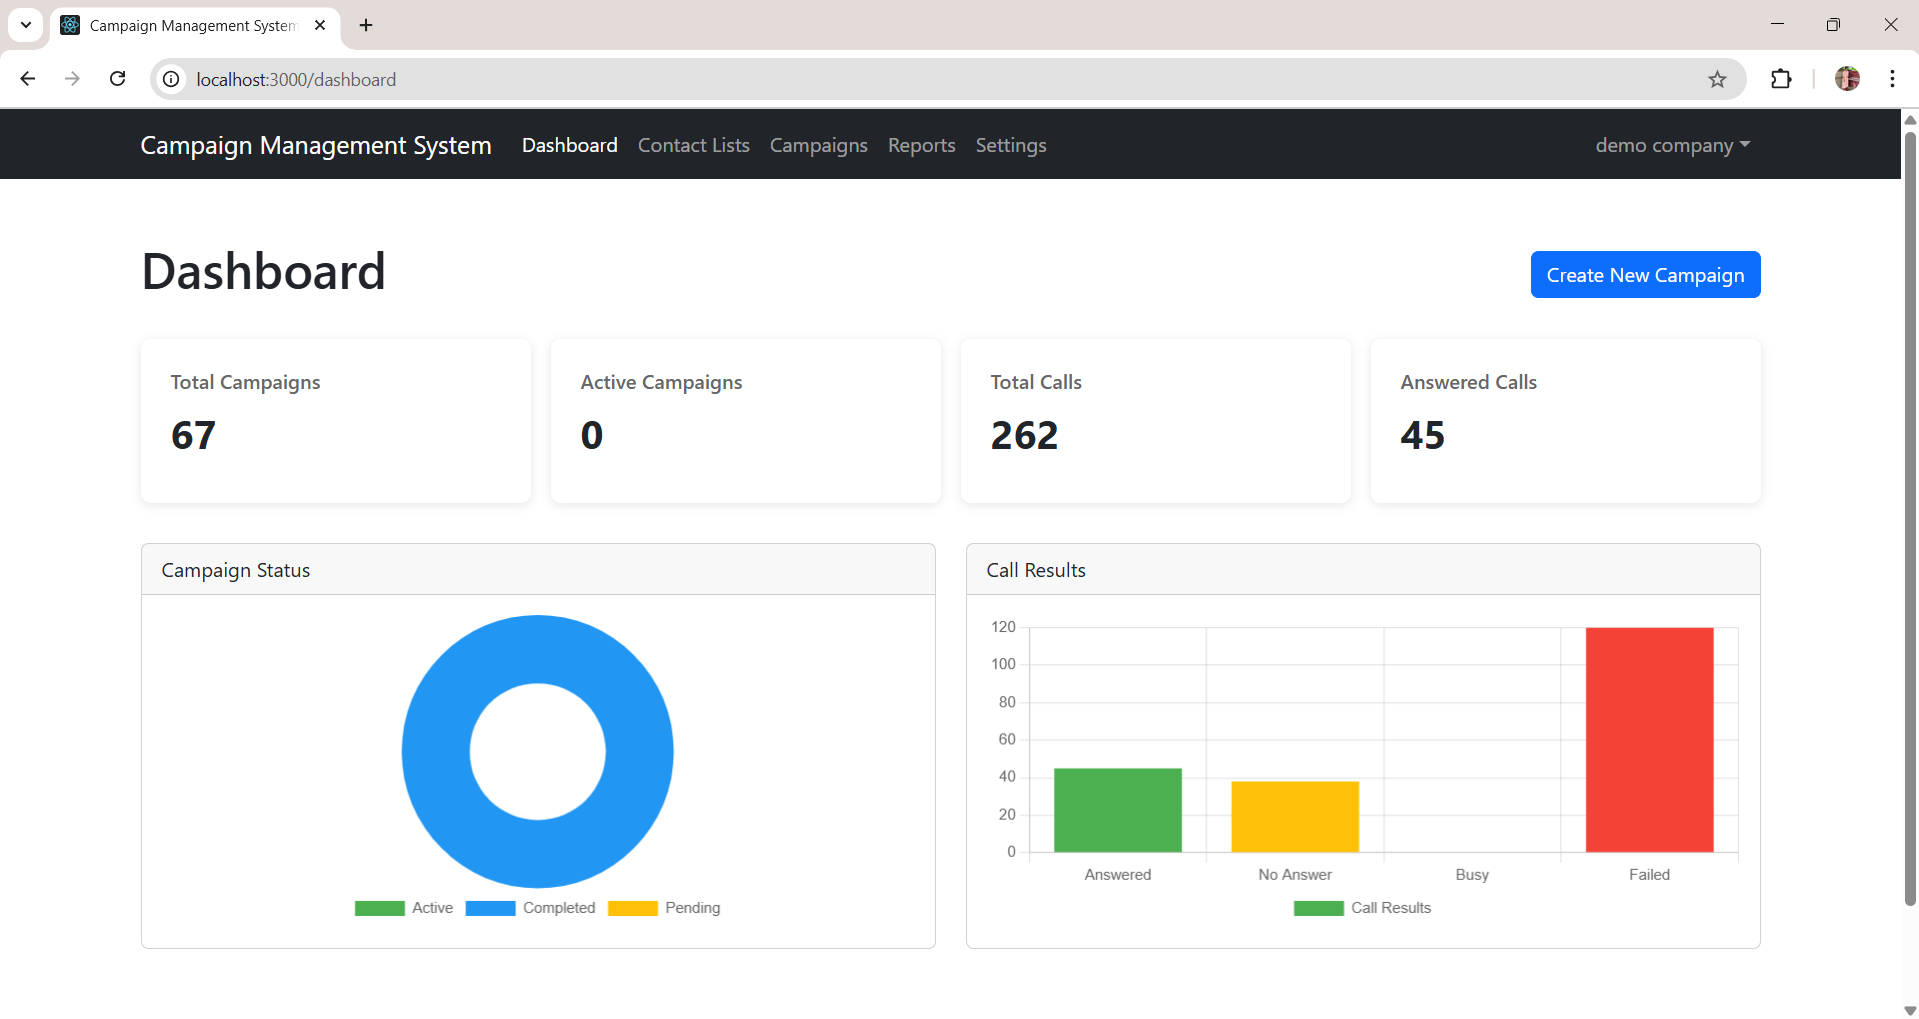The height and width of the screenshot is (1019, 1919).
Task: Open the Reports navigation link
Action: point(921,145)
